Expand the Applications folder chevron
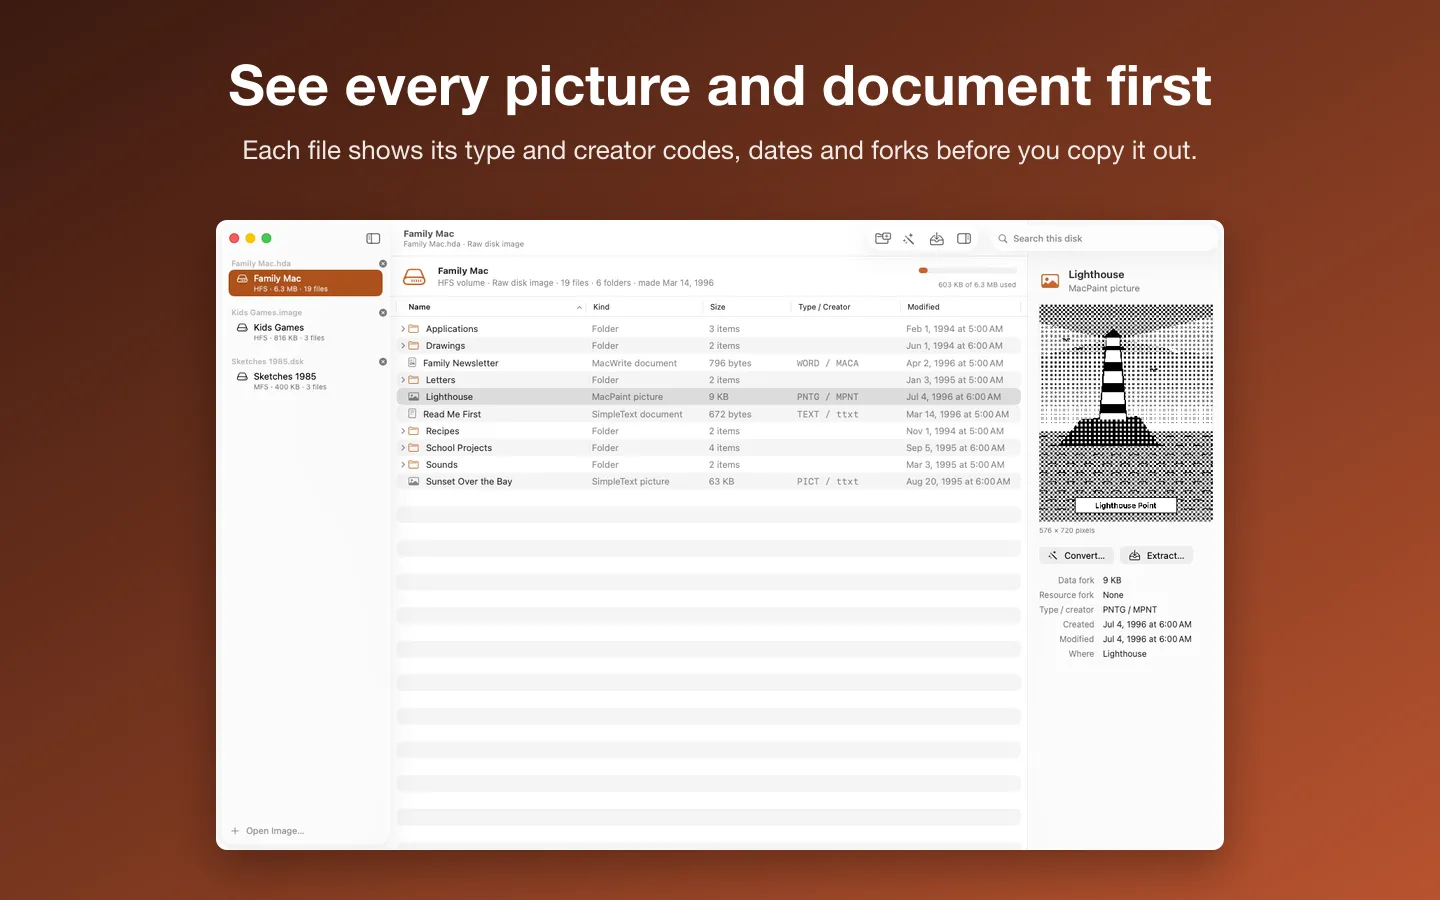1440x900 pixels. [x=403, y=329]
